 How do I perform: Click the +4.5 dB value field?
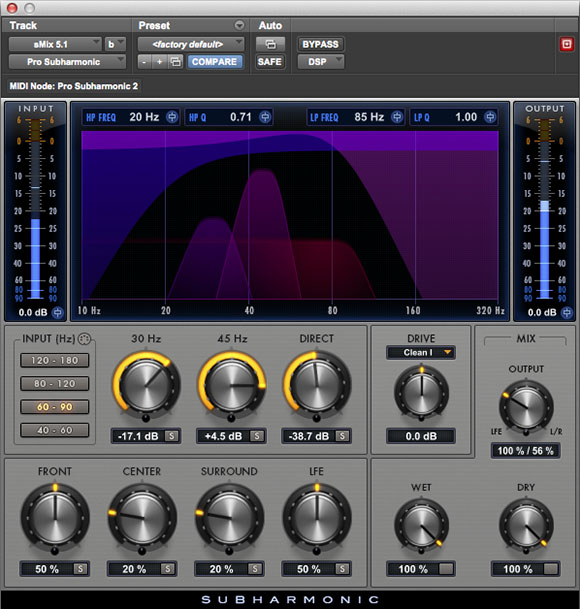[x=224, y=436]
